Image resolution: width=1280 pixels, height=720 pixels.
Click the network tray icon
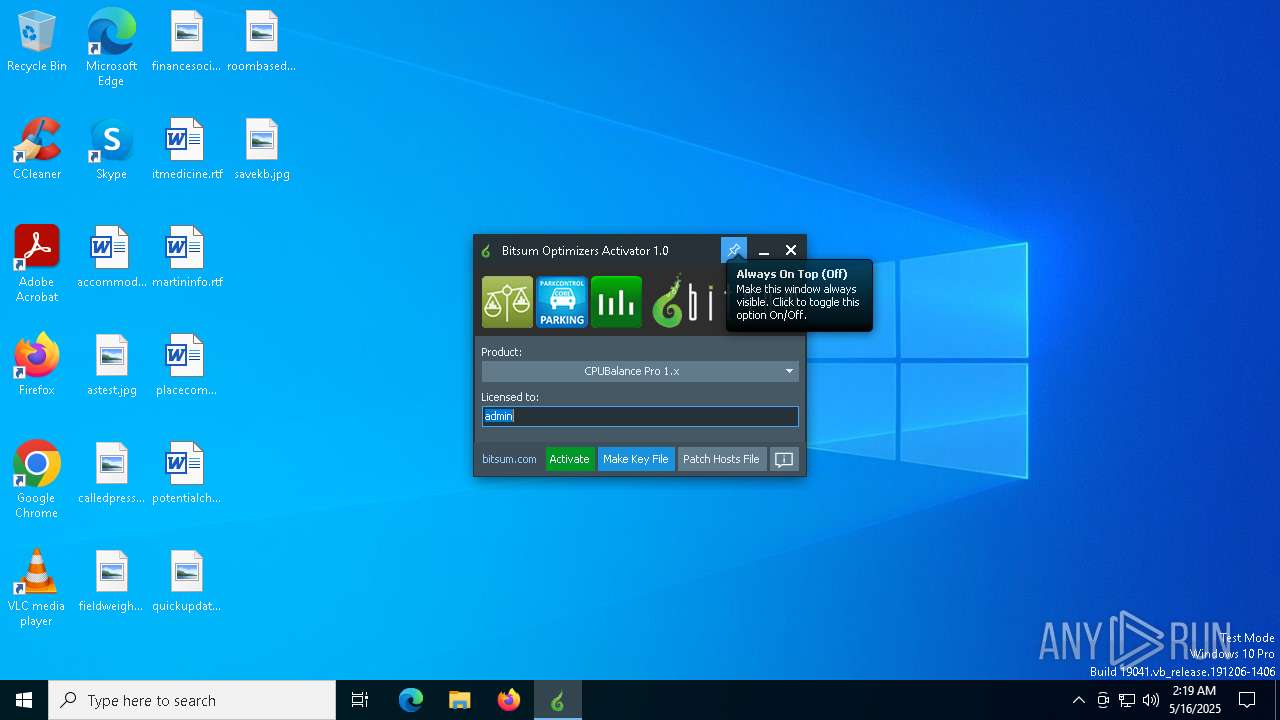point(1127,700)
